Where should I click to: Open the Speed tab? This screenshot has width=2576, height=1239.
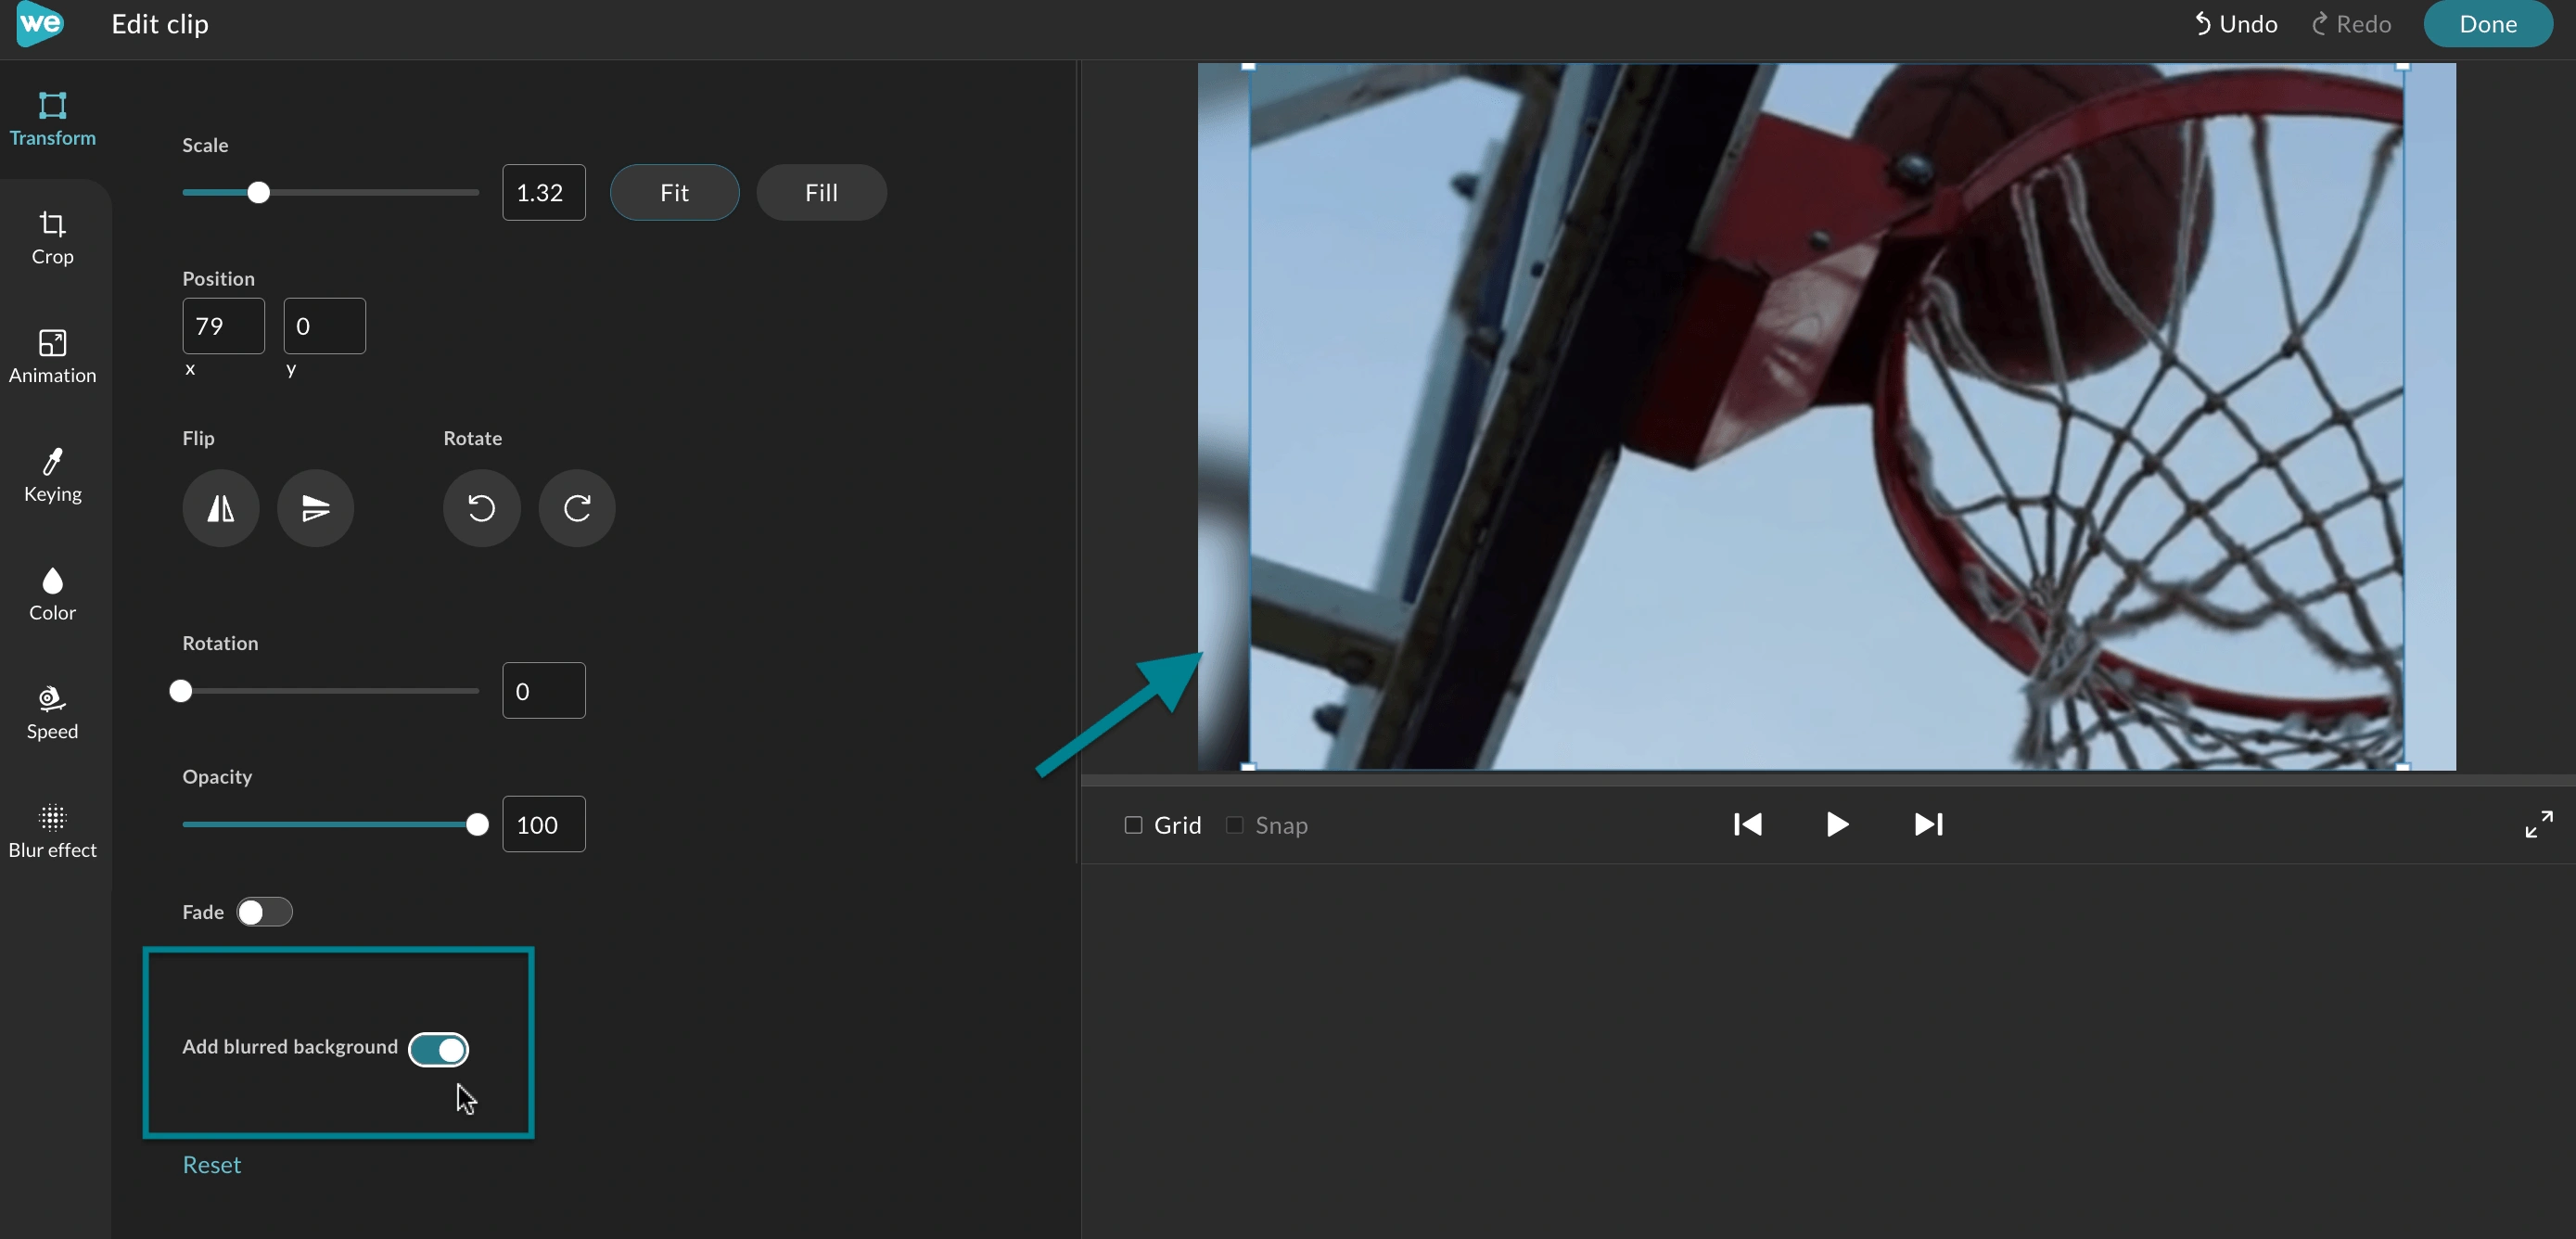pyautogui.click(x=53, y=713)
